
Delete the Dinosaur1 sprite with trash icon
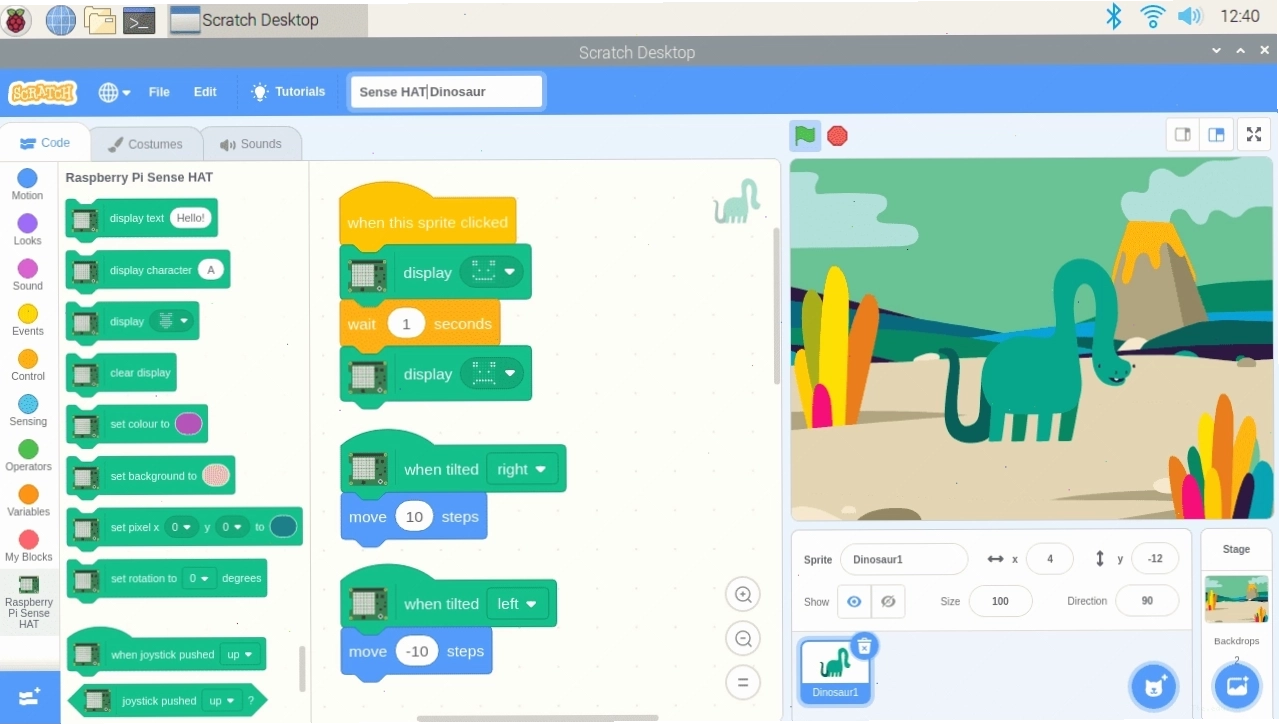[x=865, y=646]
